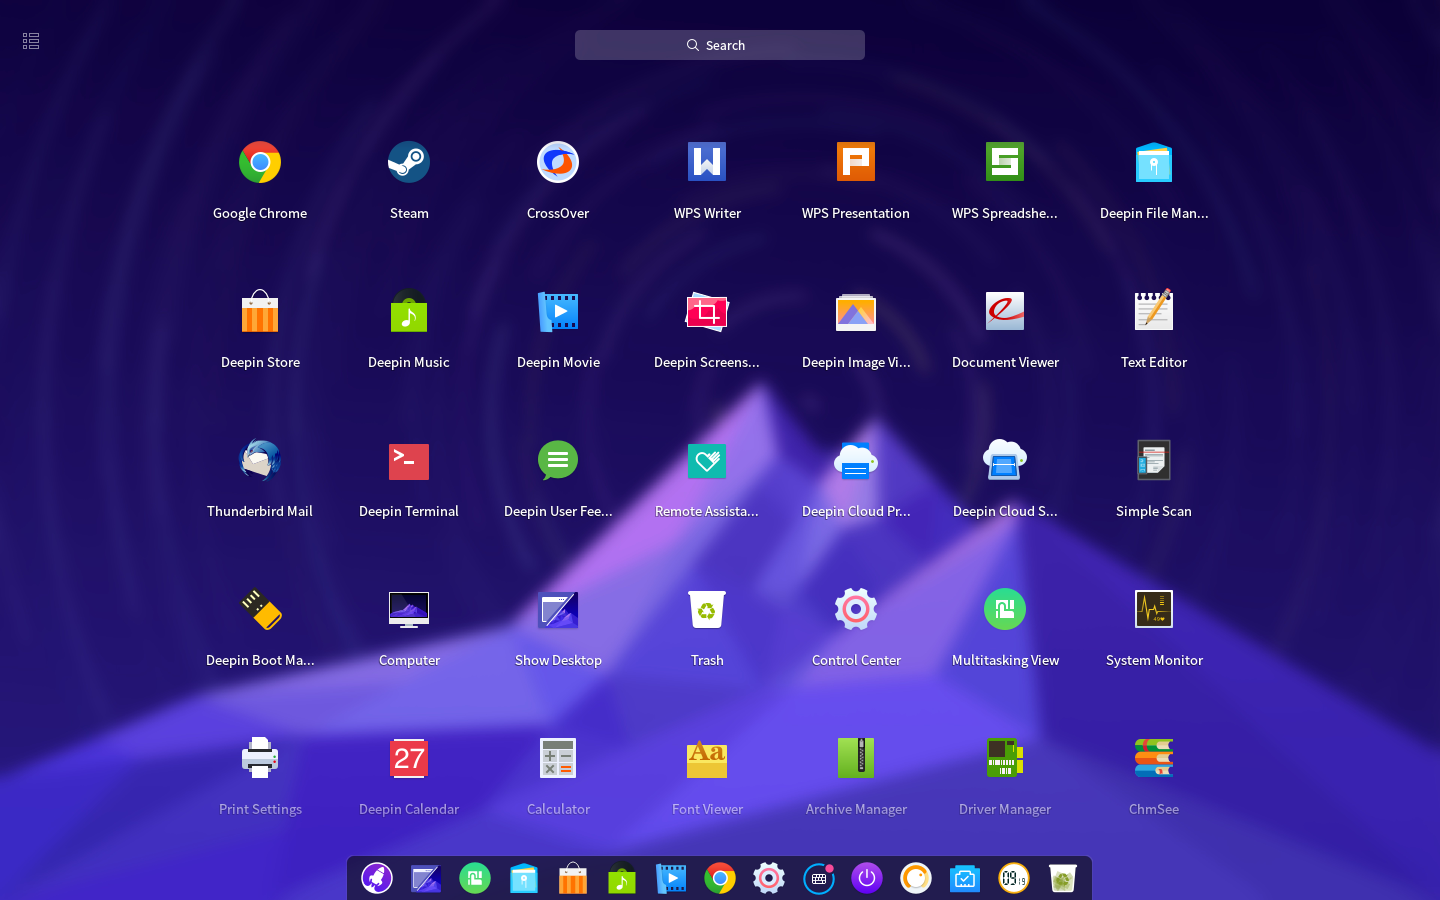1440x900 pixels.
Task: Click the orange circle icon in dock
Action: [x=916, y=878]
